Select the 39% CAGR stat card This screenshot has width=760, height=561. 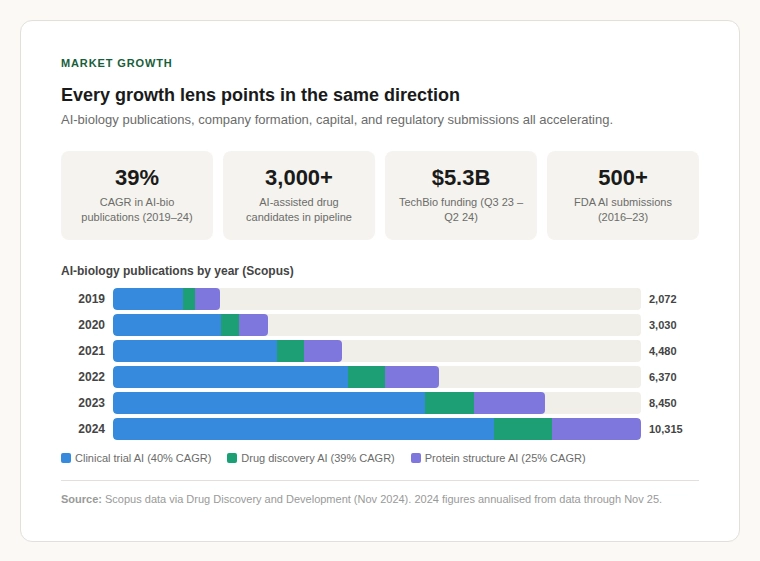click(137, 195)
